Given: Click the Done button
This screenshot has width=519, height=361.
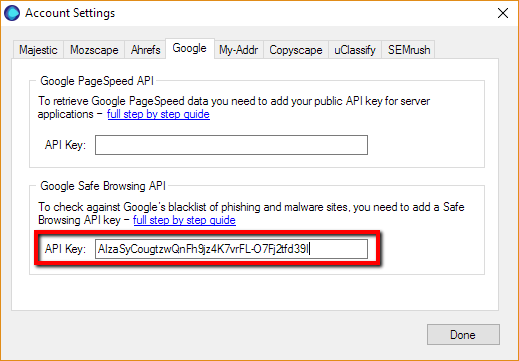Looking at the screenshot, I should 463,334.
